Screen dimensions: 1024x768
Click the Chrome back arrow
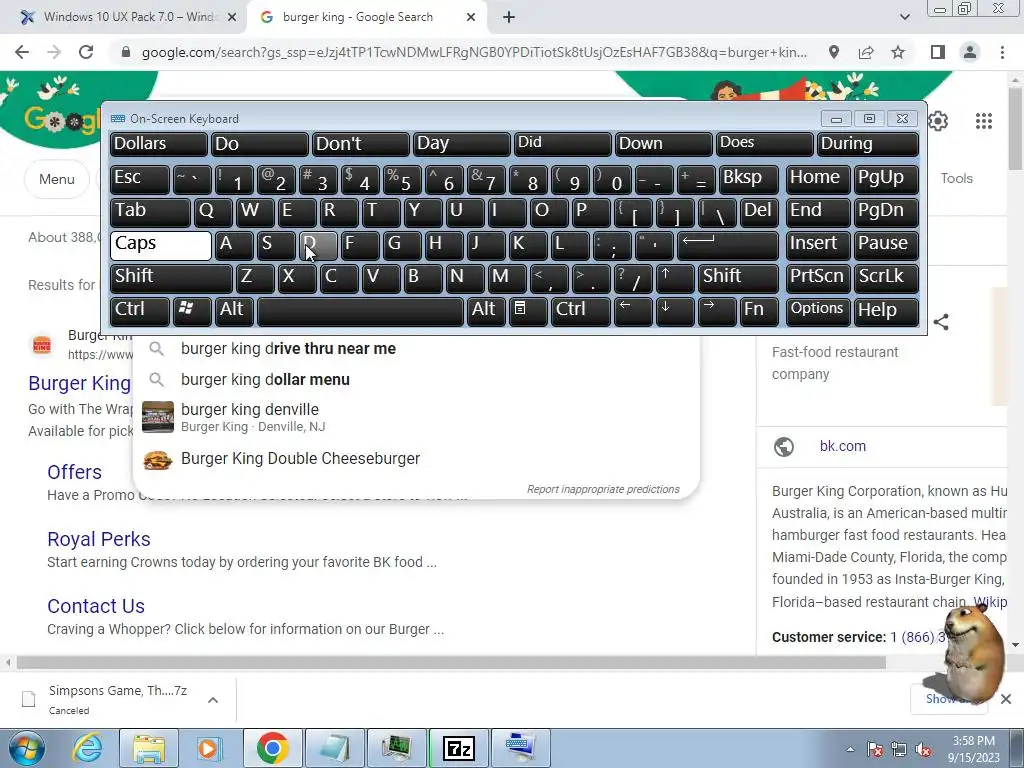tap(22, 52)
